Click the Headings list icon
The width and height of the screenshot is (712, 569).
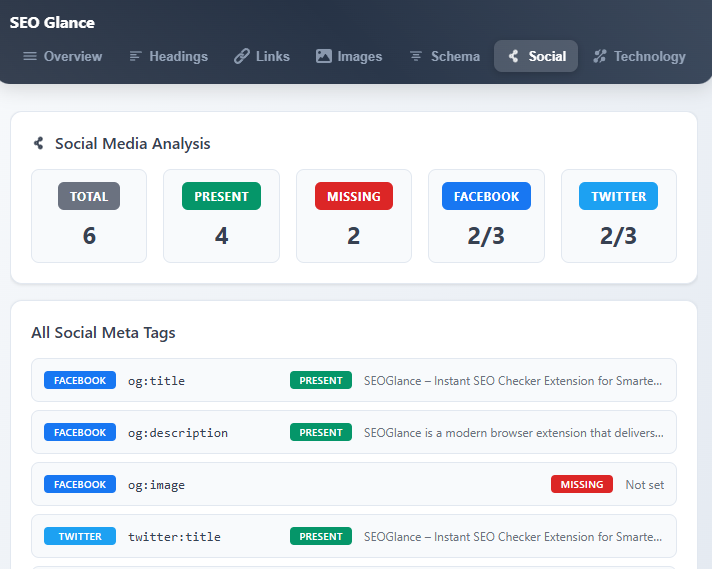135,56
